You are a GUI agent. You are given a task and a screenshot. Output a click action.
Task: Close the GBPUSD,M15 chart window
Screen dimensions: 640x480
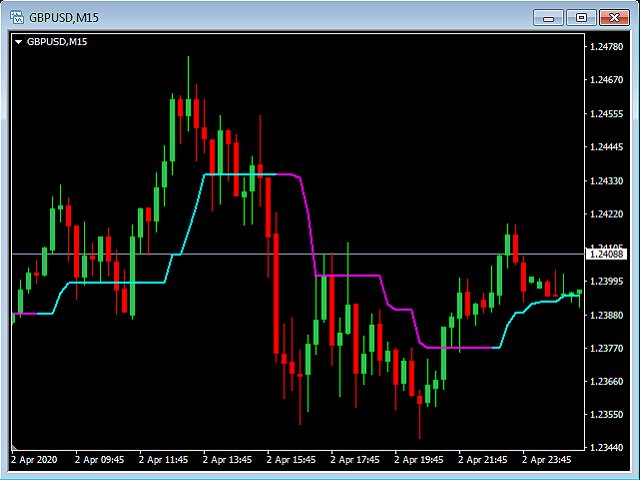point(614,18)
